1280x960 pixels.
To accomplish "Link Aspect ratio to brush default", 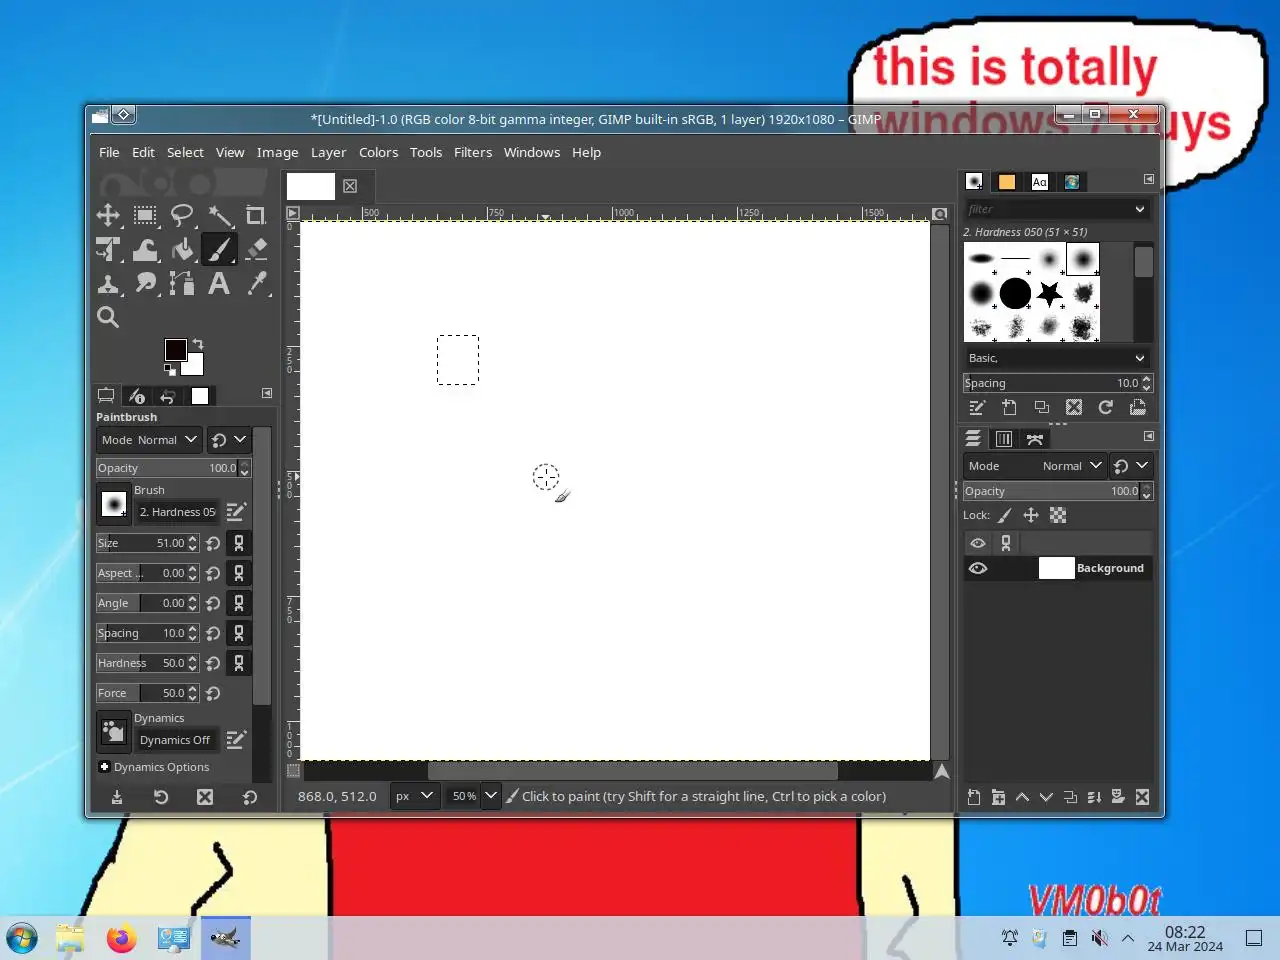I will pos(238,573).
